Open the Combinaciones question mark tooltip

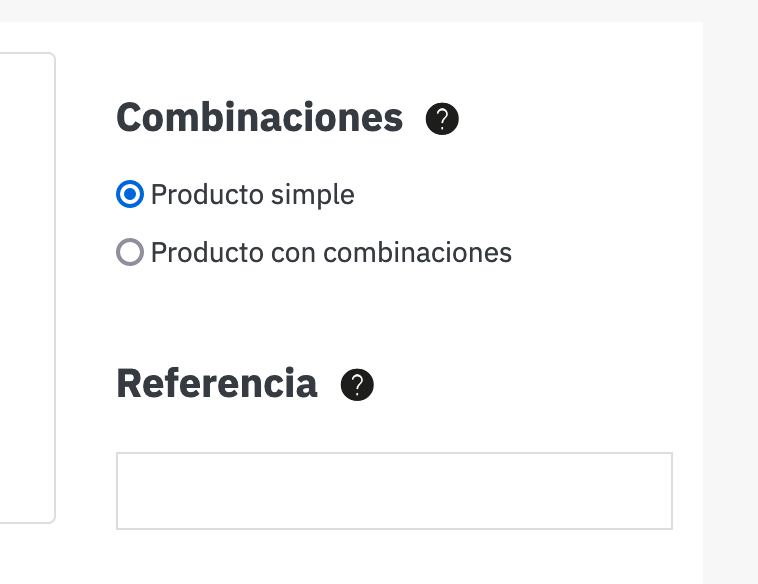[442, 120]
